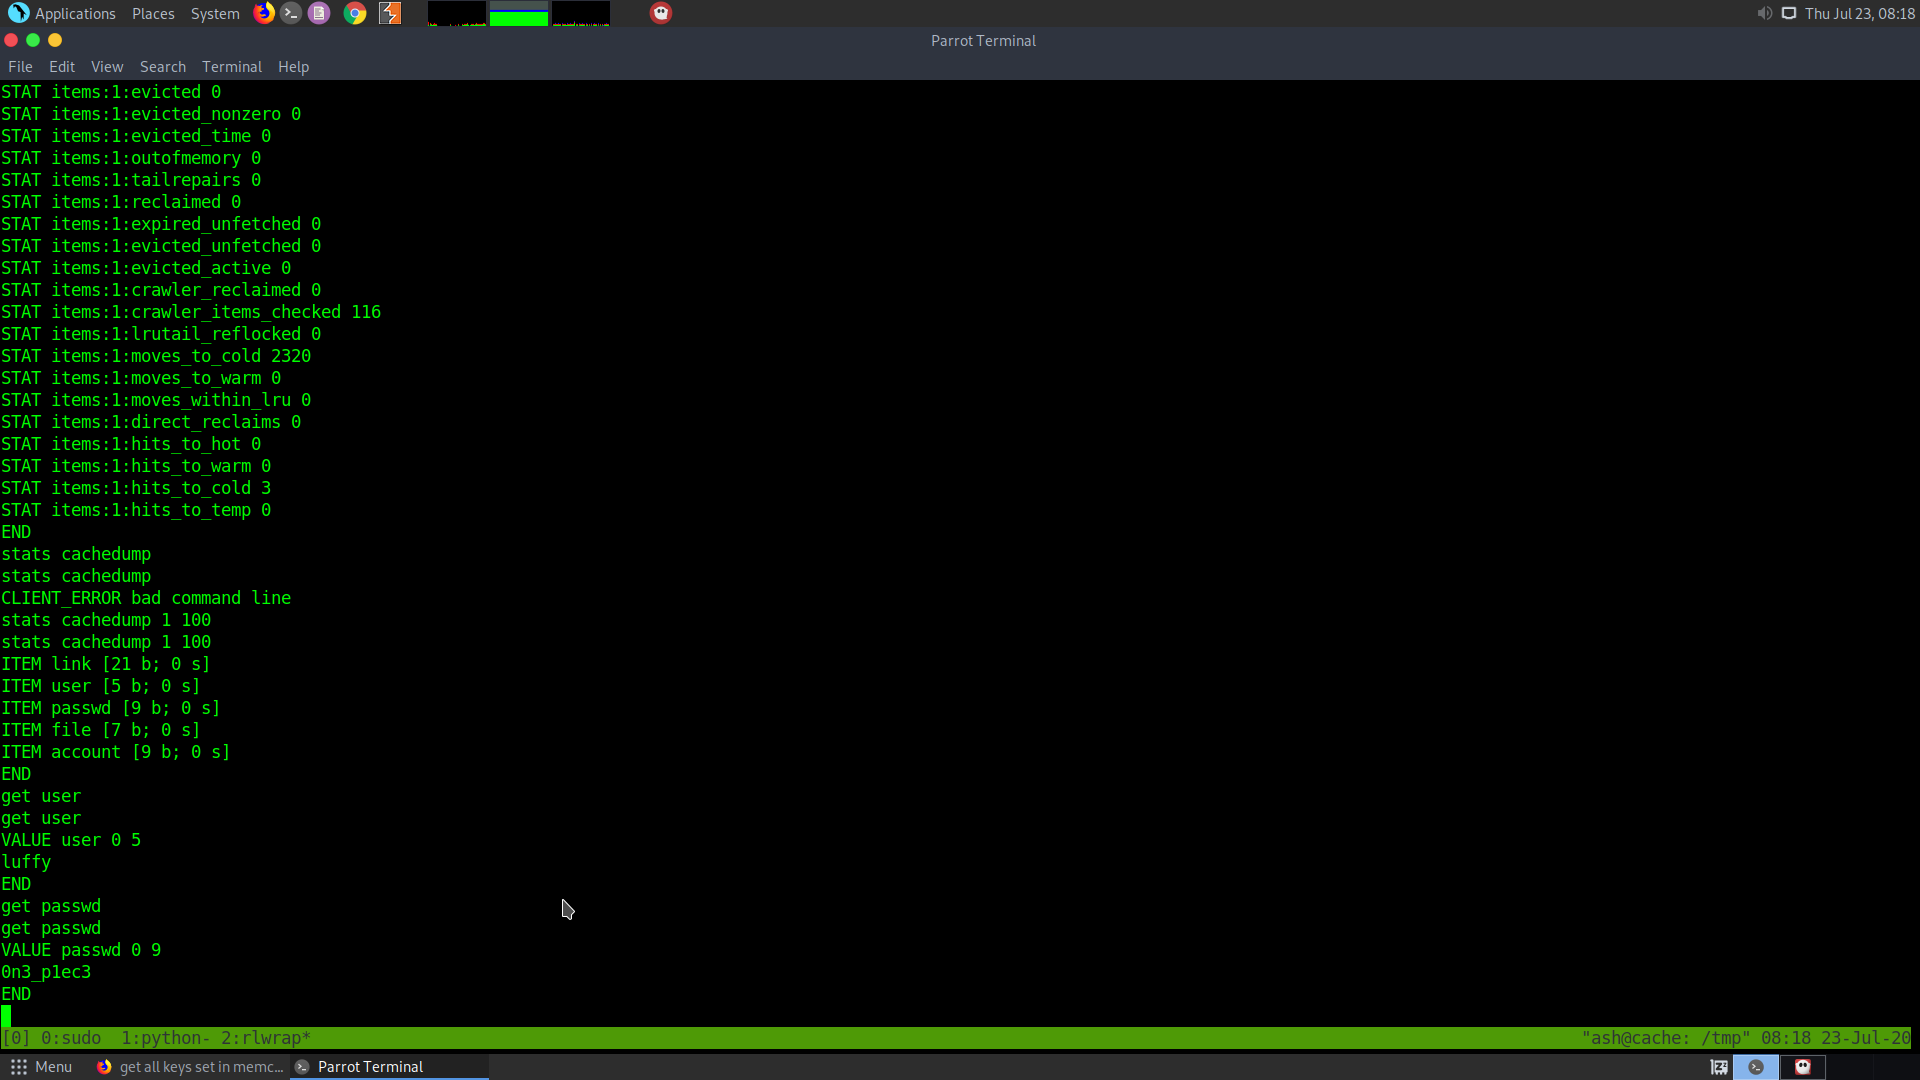Launch Firefox from the top panel
This screenshot has width=1920, height=1080.
pyautogui.click(x=264, y=13)
